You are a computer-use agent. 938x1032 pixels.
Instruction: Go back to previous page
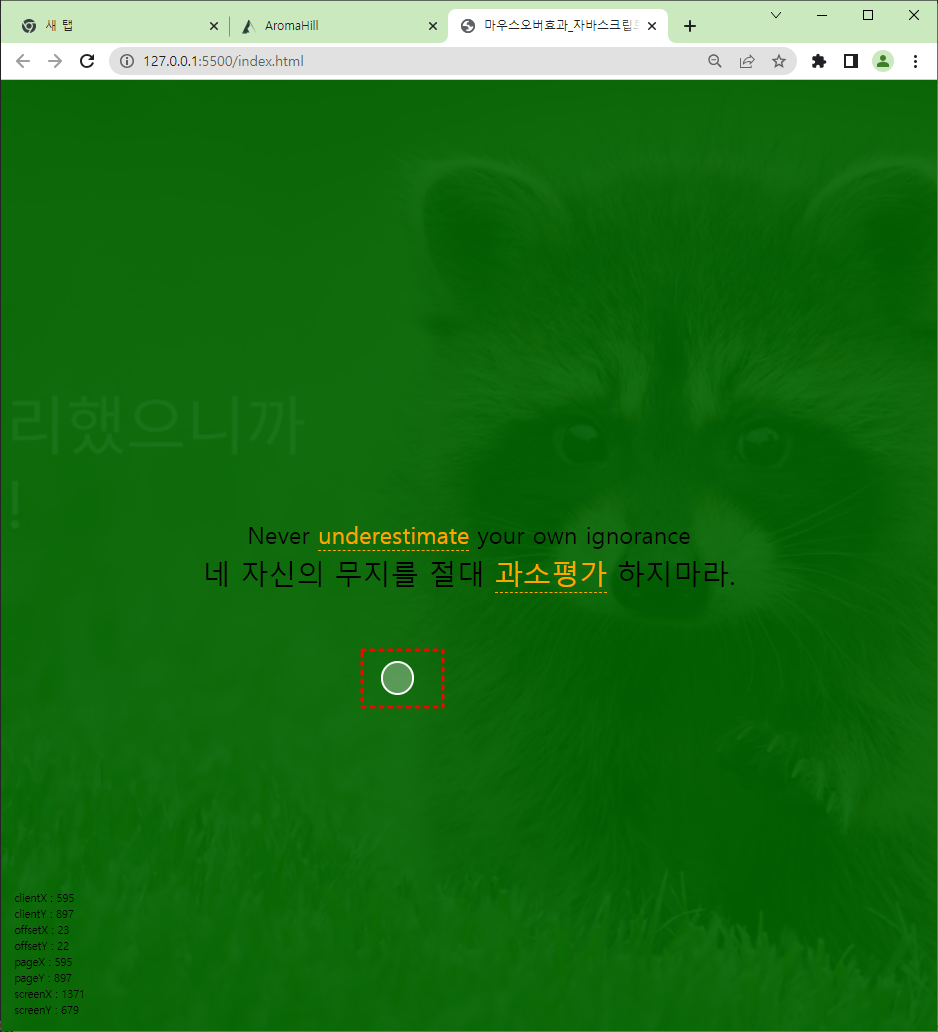point(23,61)
